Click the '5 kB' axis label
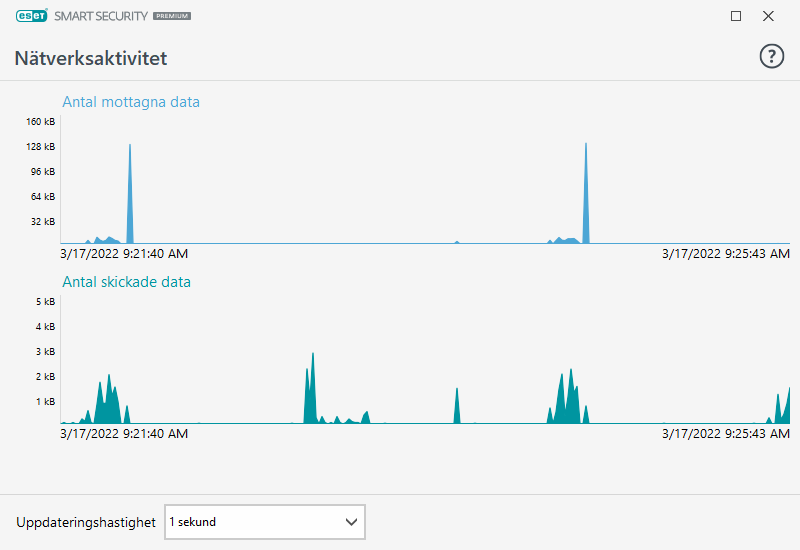 (45, 302)
